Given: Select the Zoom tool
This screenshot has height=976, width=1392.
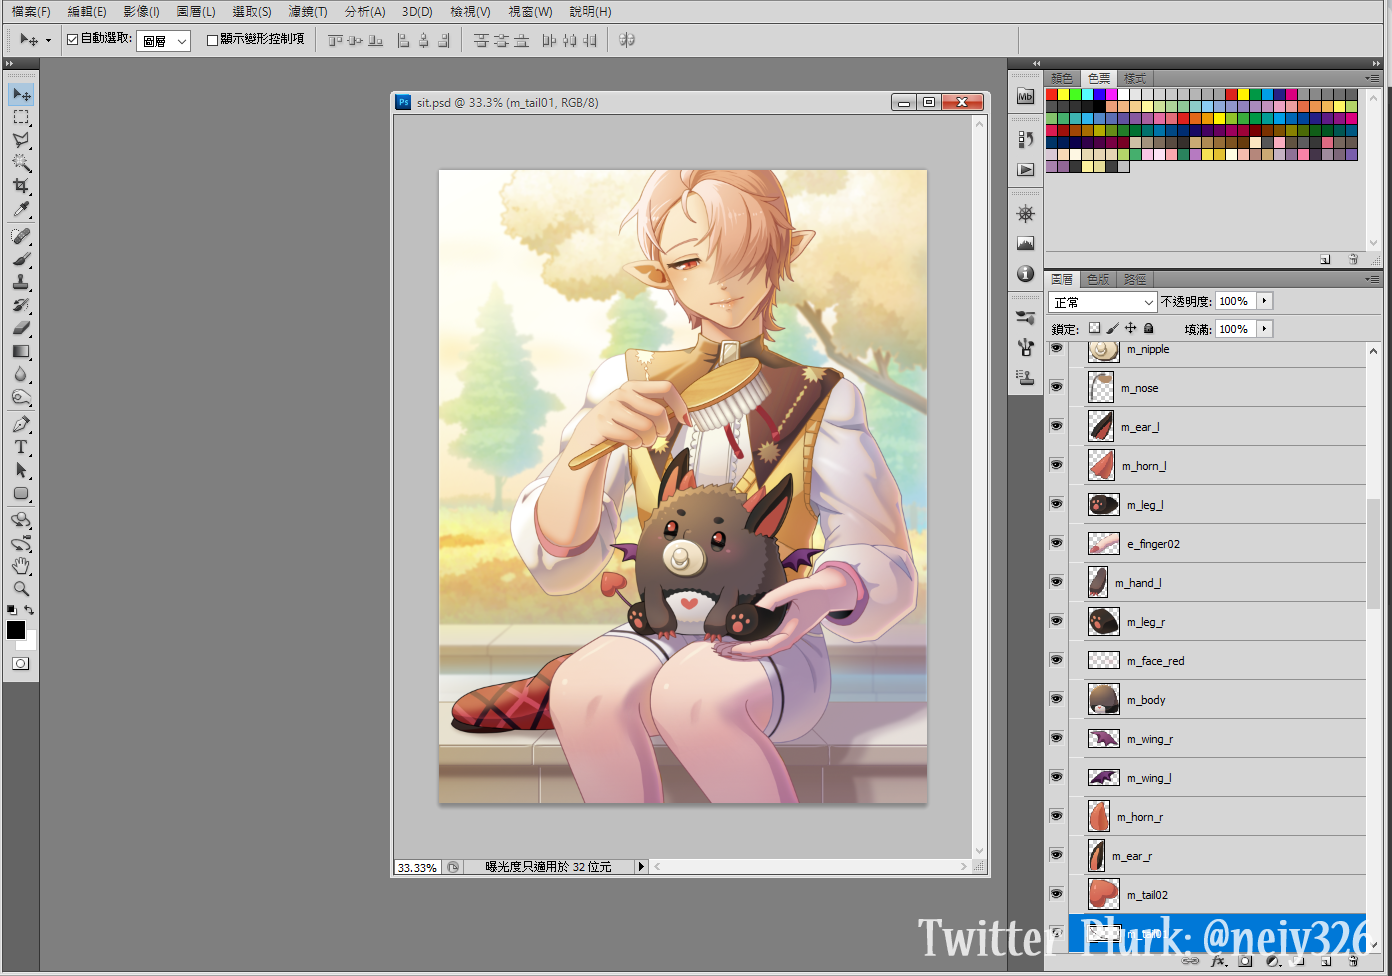Looking at the screenshot, I should pyautogui.click(x=21, y=589).
